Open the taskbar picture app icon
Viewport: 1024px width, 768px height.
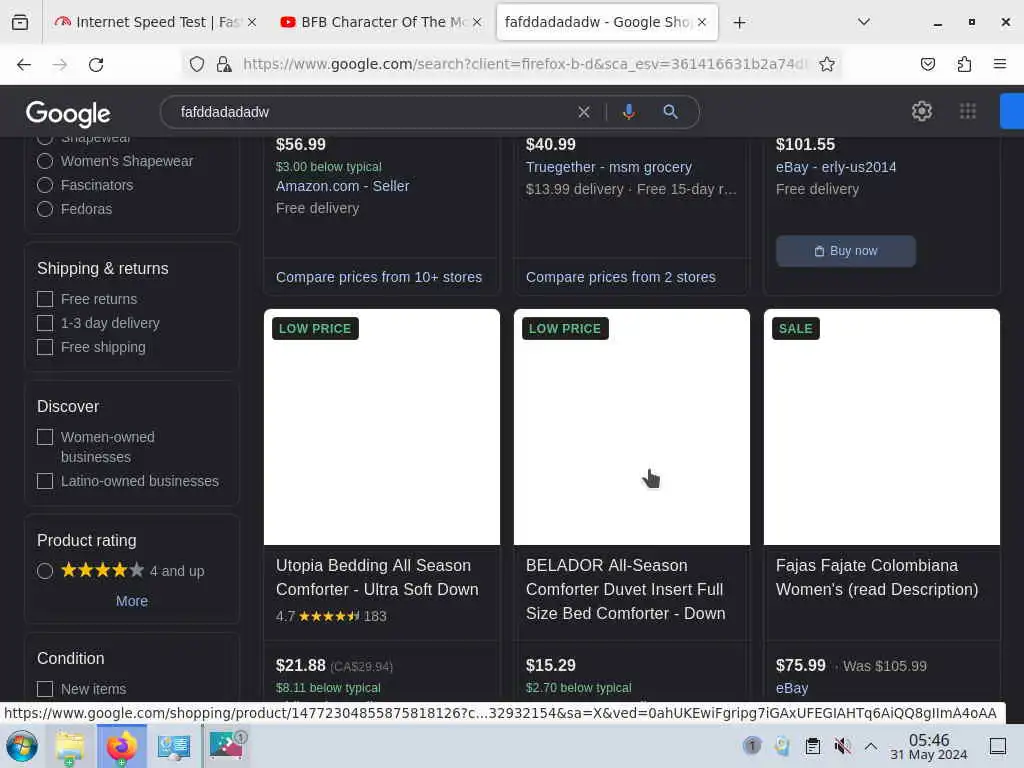pyautogui.click(x=227, y=746)
